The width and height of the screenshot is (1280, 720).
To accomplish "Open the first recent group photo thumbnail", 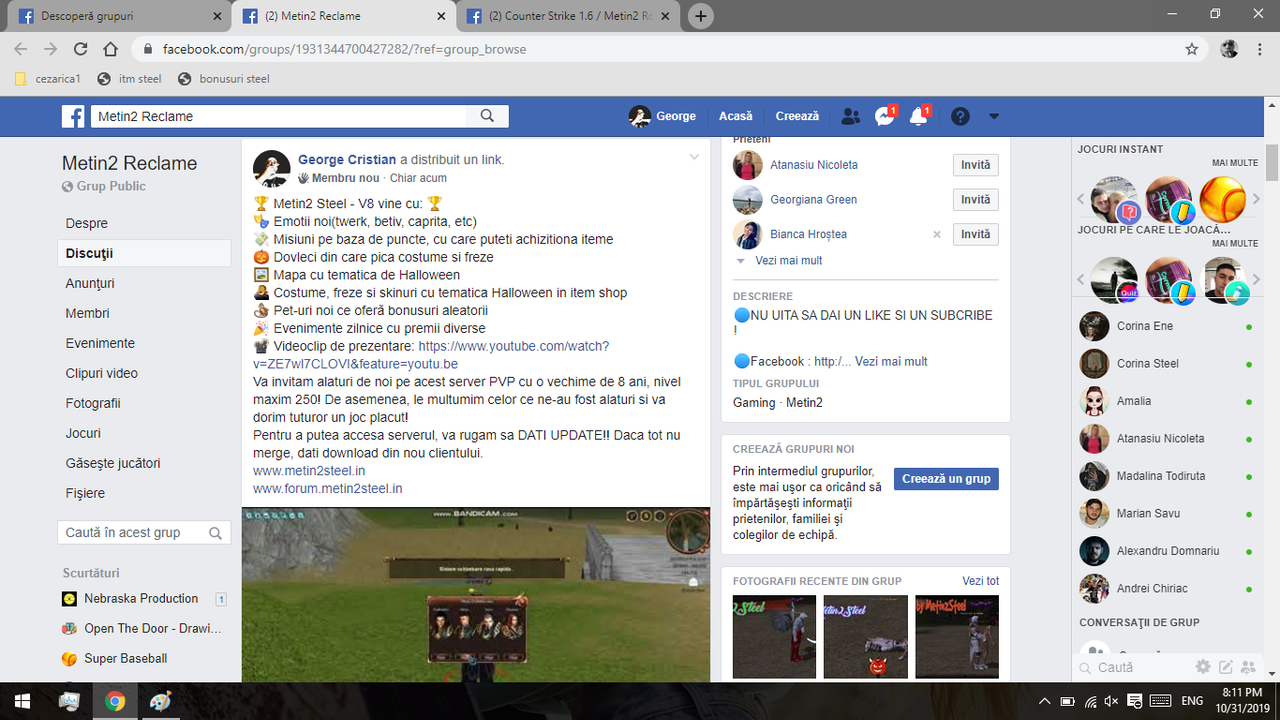I will [774, 637].
